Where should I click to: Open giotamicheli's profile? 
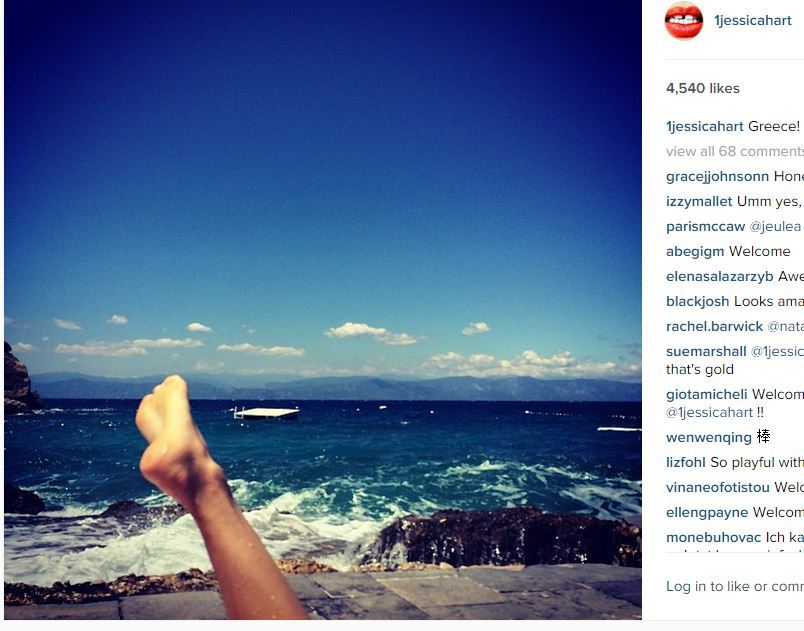point(707,394)
